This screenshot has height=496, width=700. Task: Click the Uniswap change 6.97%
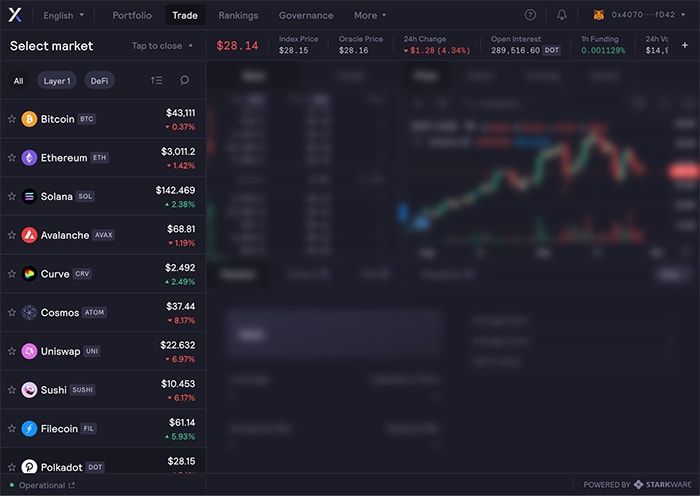pos(180,359)
